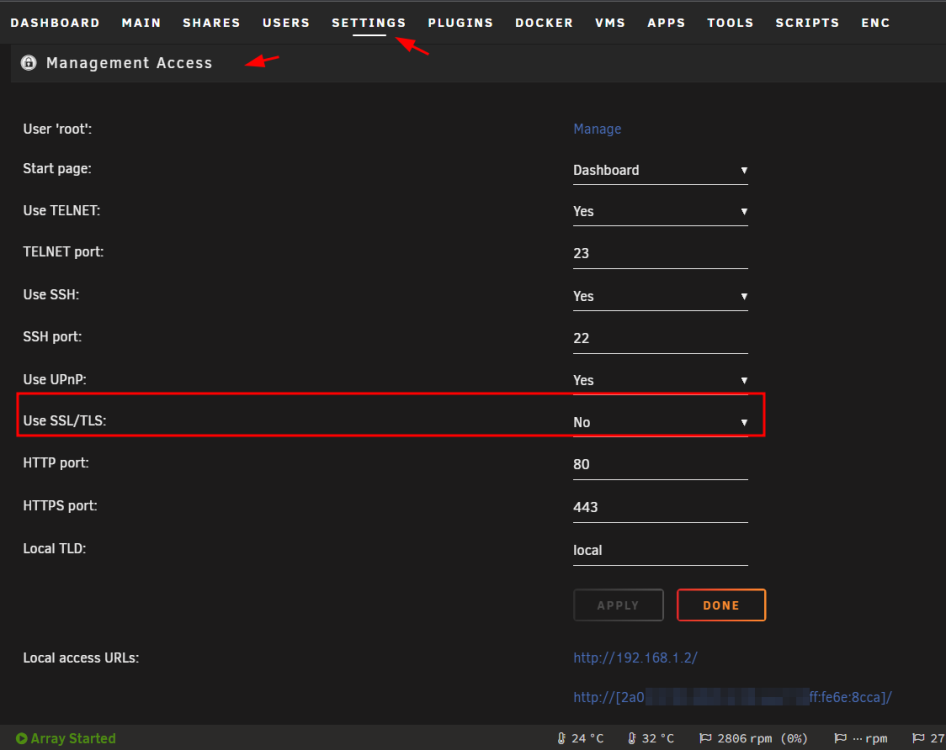
Task: Switch to the Main tab
Action: point(141,23)
